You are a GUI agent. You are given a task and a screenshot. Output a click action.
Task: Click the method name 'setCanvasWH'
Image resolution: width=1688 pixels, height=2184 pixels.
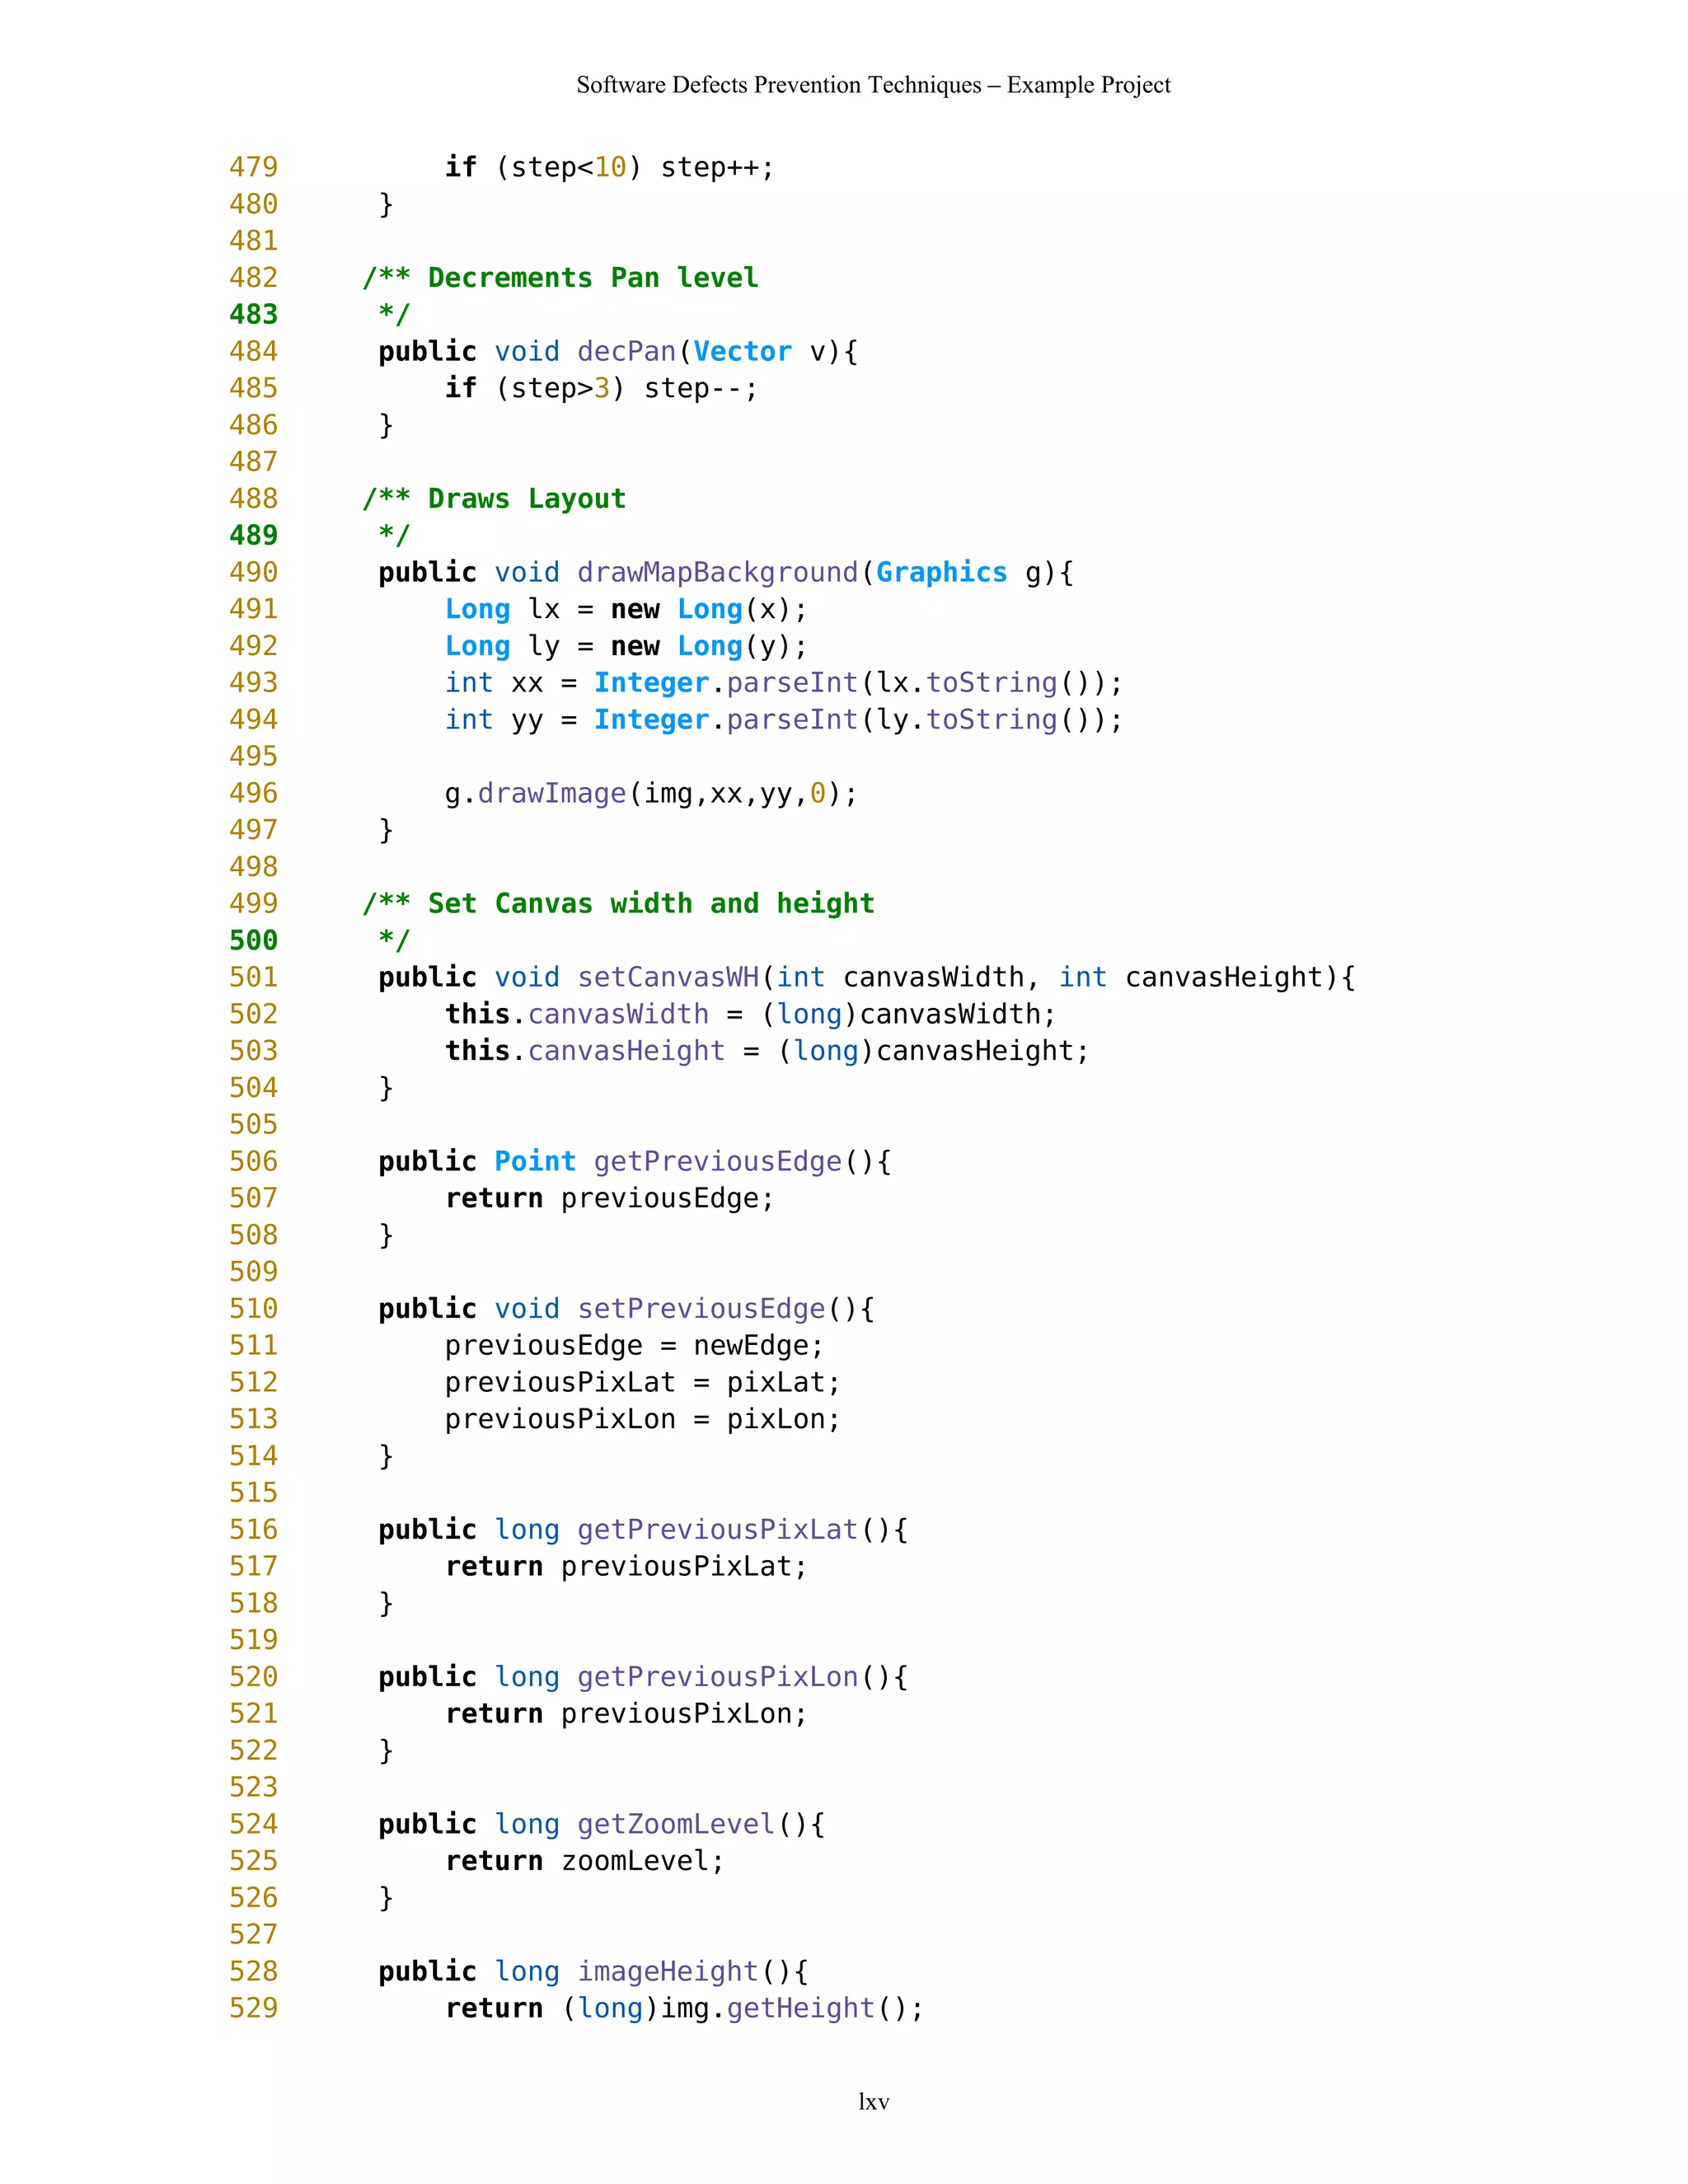coord(668,977)
